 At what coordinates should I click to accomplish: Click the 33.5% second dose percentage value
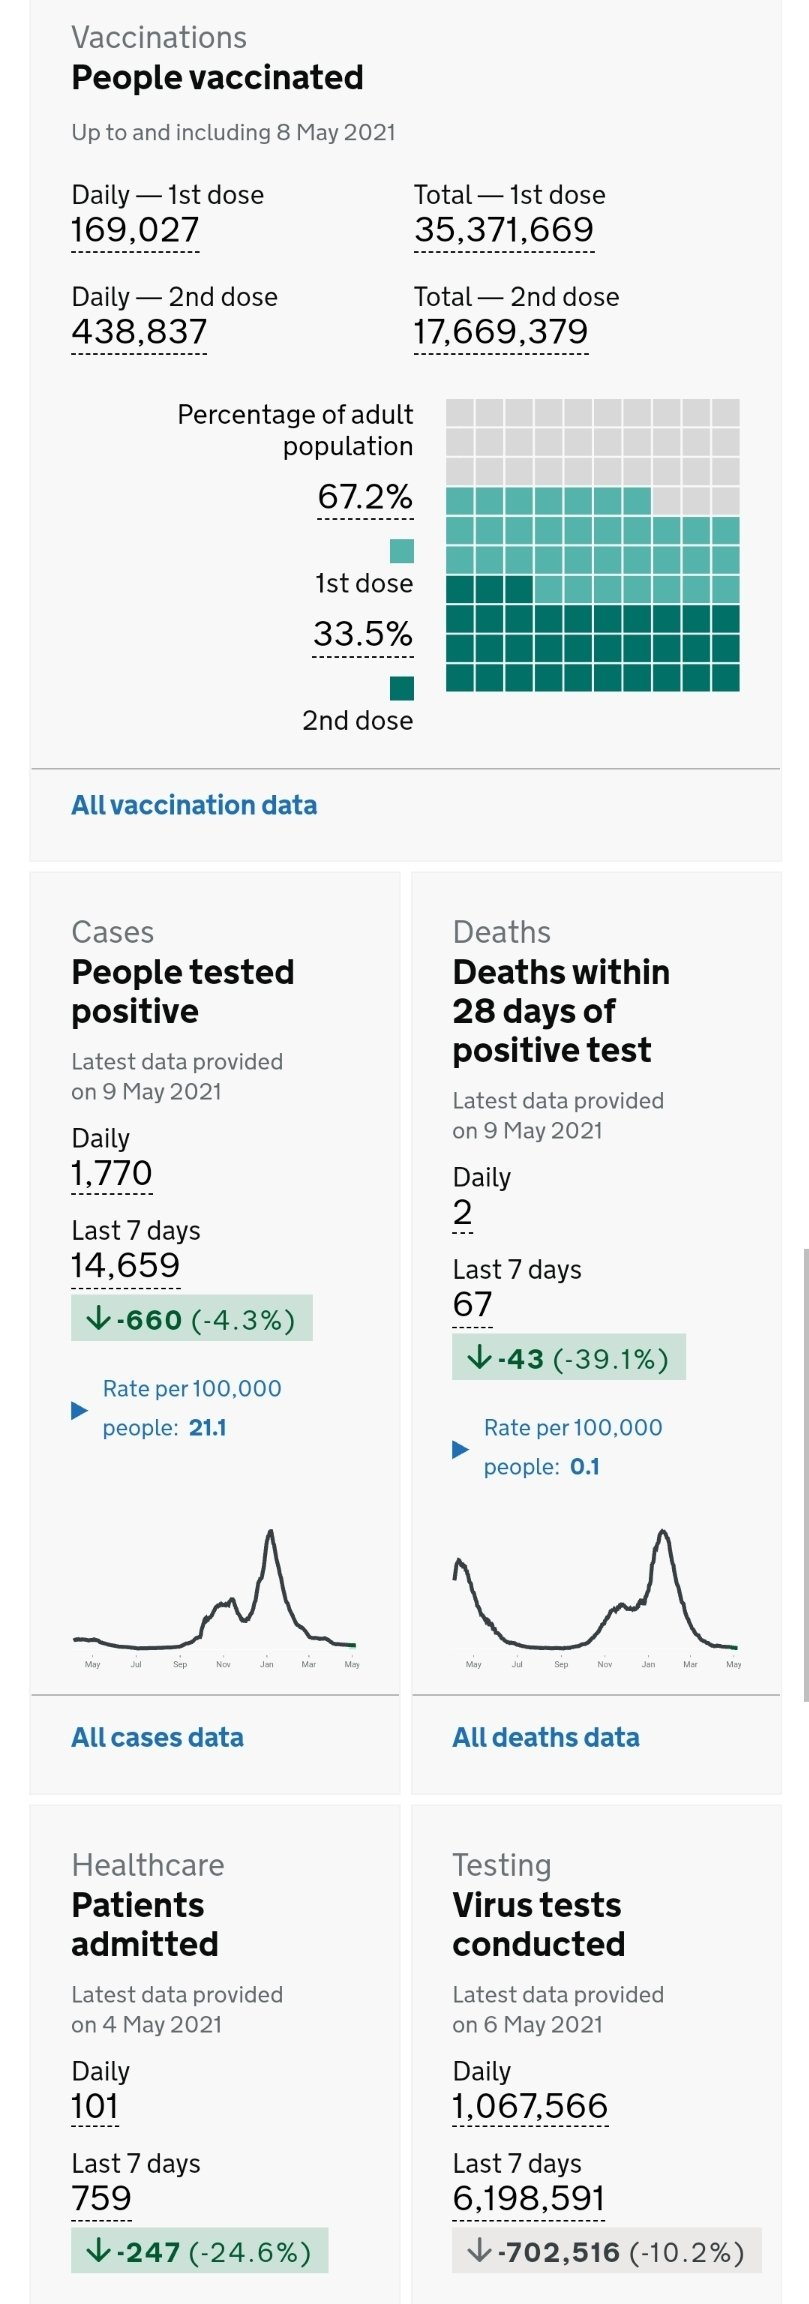[x=363, y=634]
